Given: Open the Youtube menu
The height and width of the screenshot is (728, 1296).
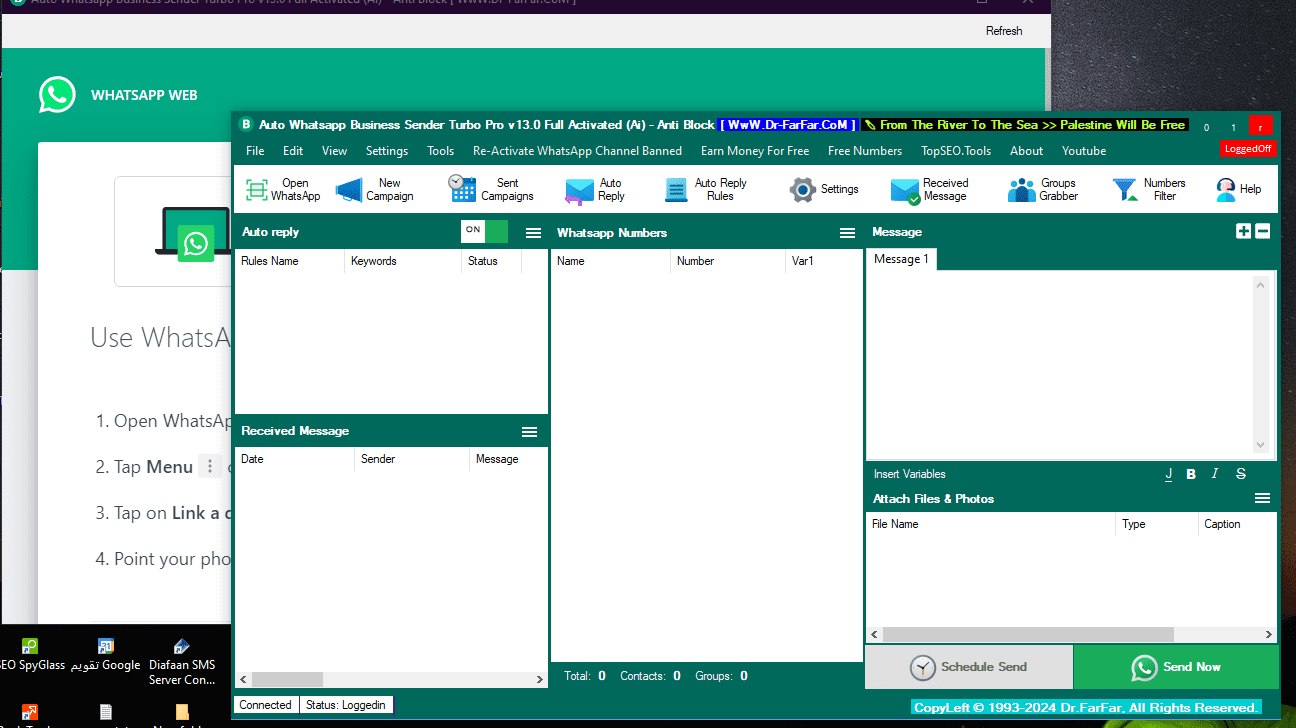Looking at the screenshot, I should pos(1084,151).
